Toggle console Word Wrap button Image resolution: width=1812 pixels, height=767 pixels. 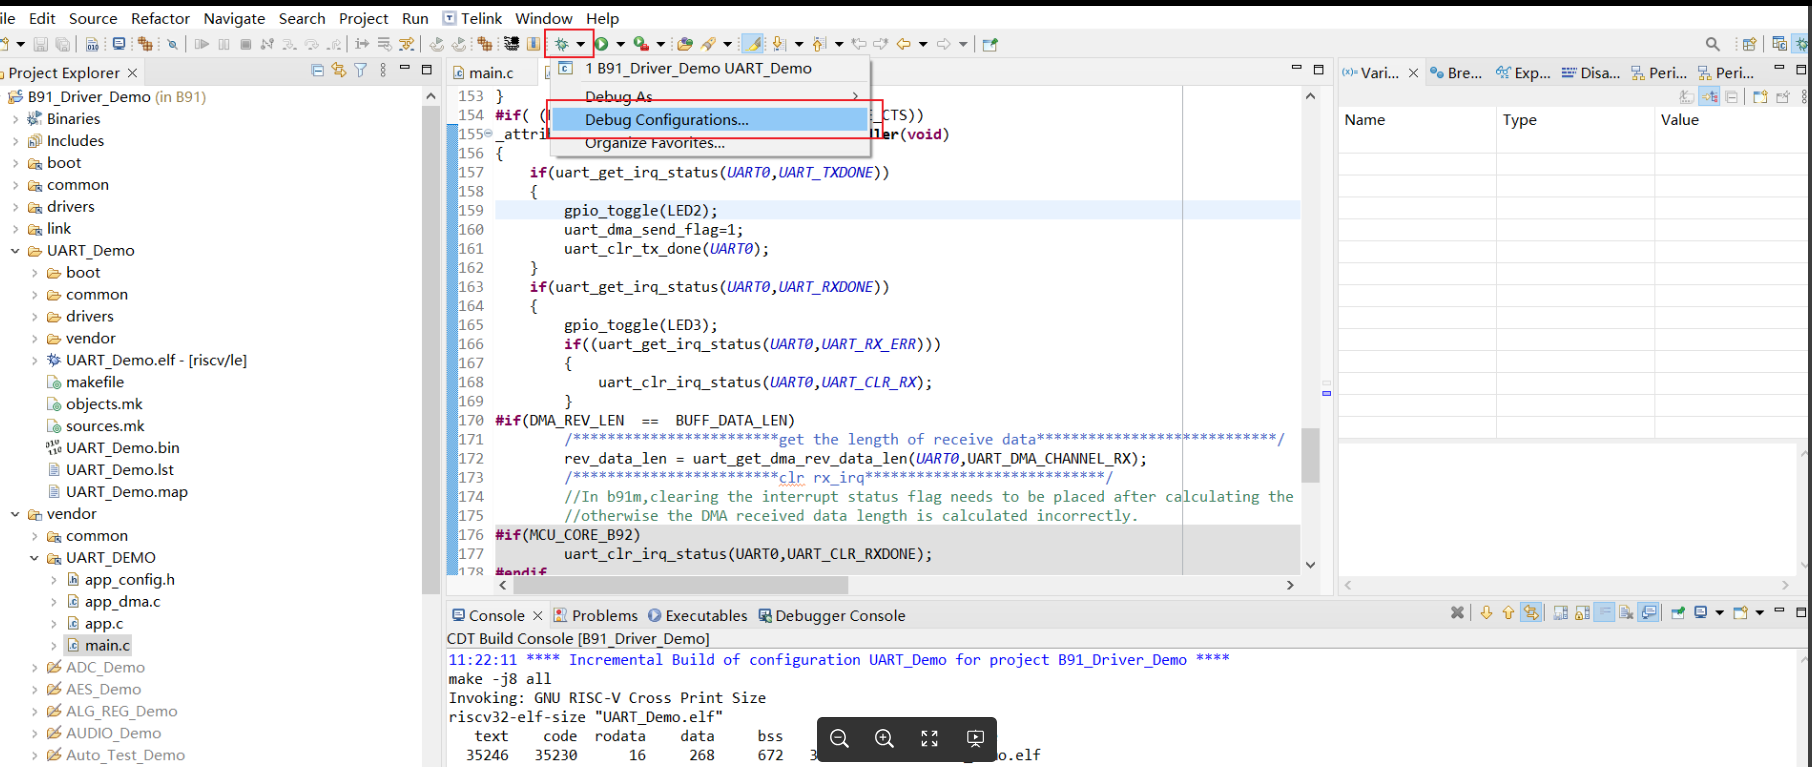pos(1604,612)
